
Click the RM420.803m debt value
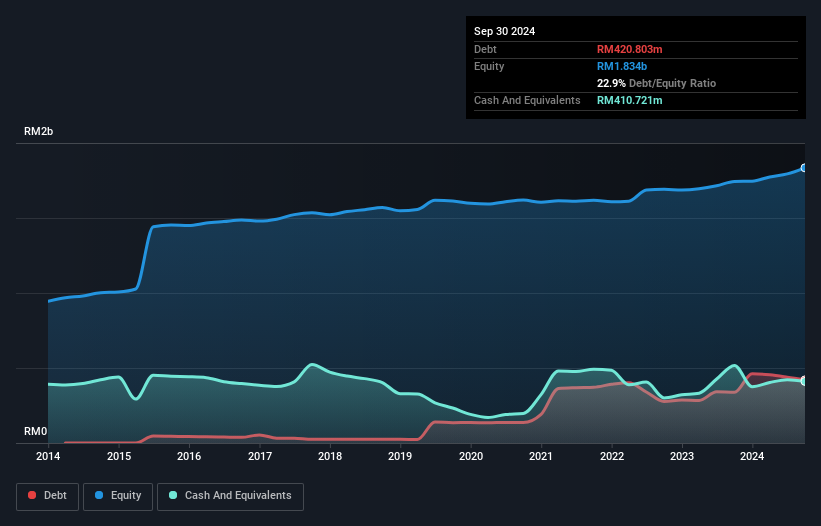click(x=629, y=49)
